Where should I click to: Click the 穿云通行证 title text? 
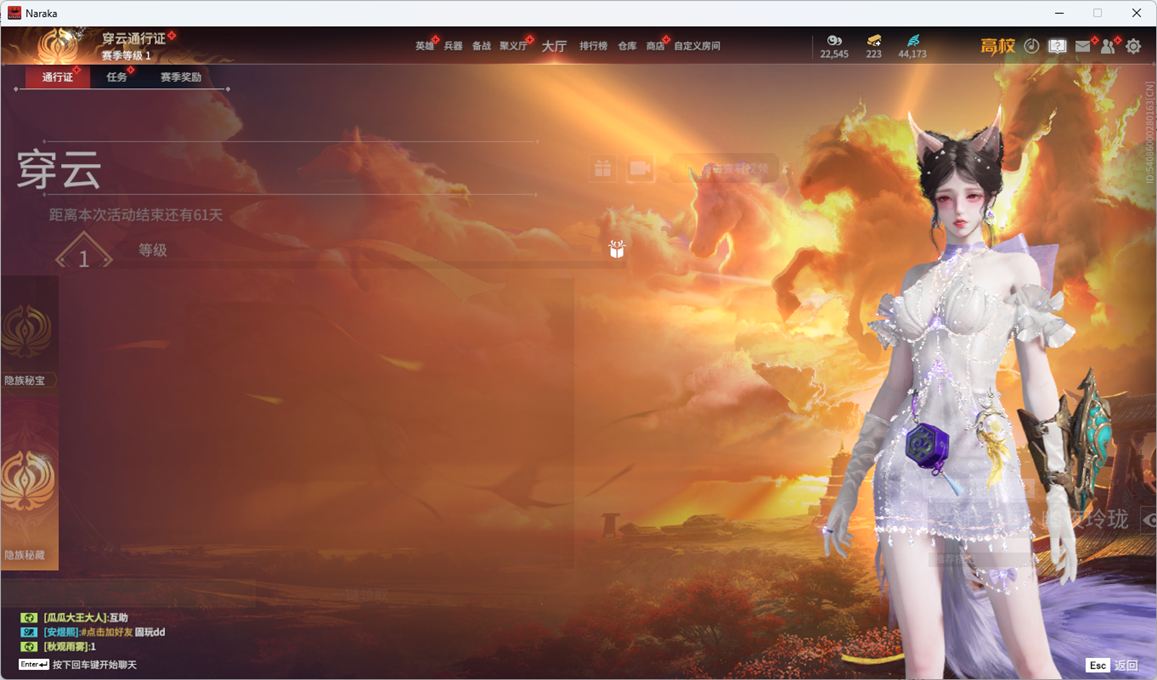point(134,38)
